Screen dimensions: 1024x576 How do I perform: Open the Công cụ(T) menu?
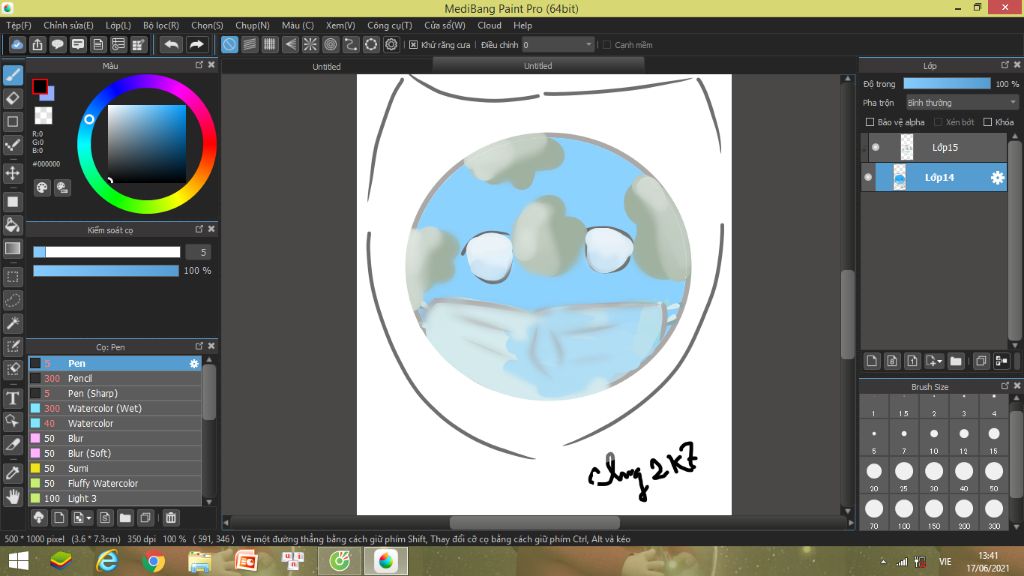coord(389,25)
